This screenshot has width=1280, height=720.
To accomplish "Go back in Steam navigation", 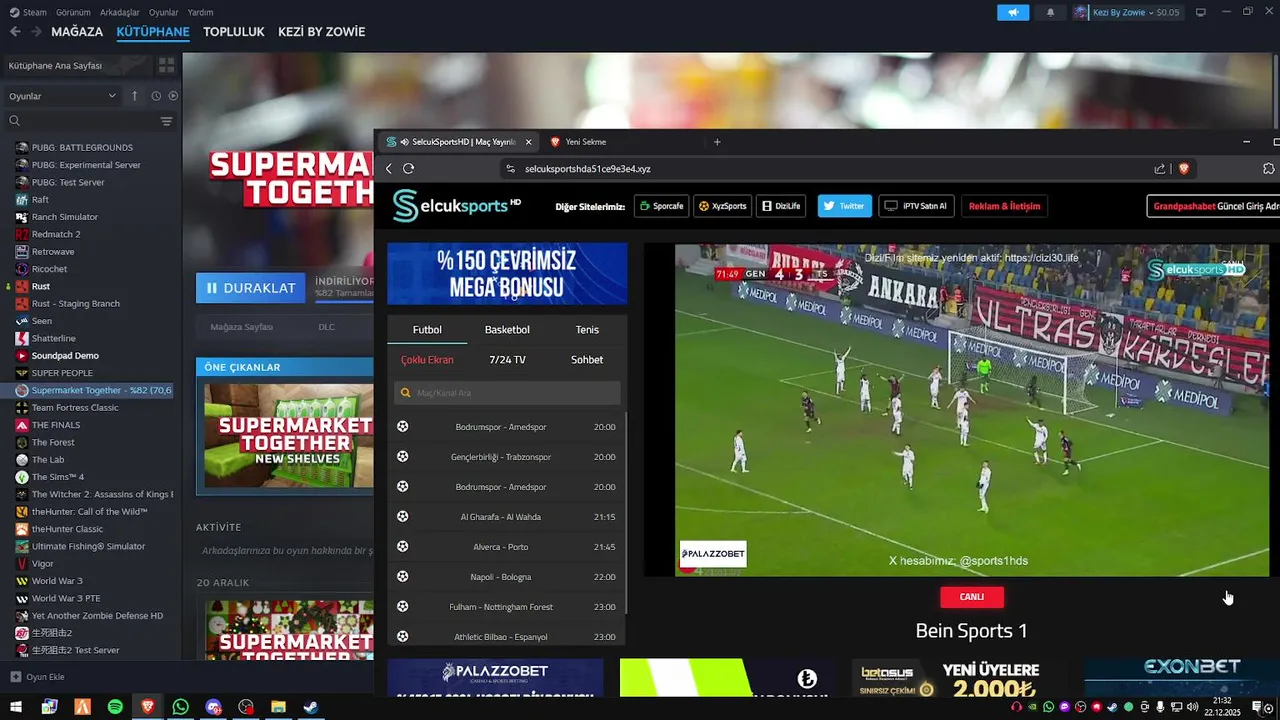I will (15, 32).
